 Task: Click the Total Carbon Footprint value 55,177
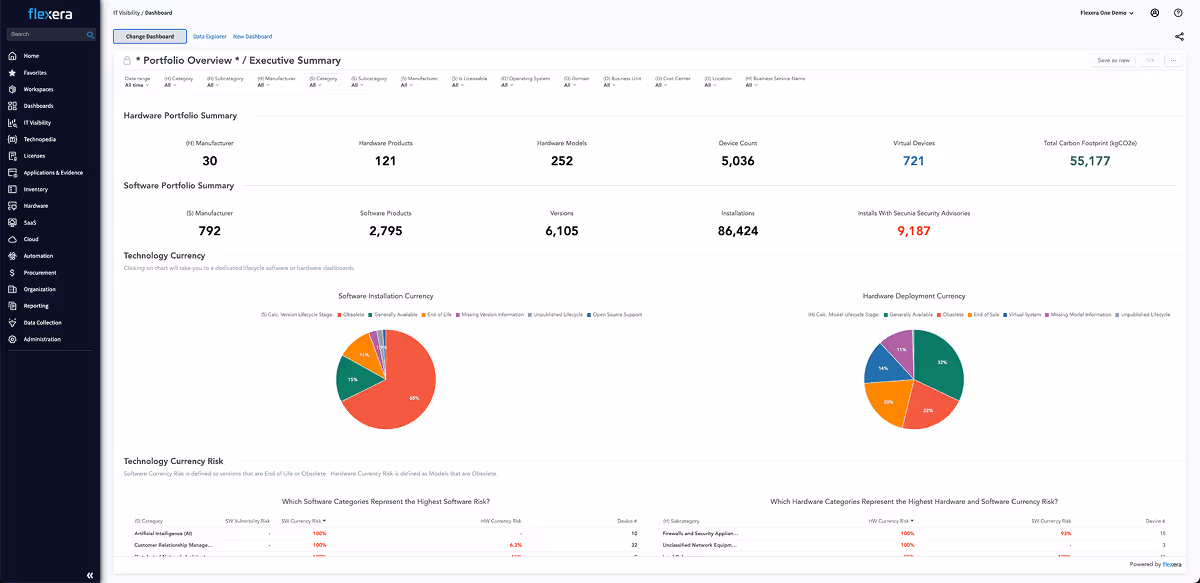(1089, 161)
